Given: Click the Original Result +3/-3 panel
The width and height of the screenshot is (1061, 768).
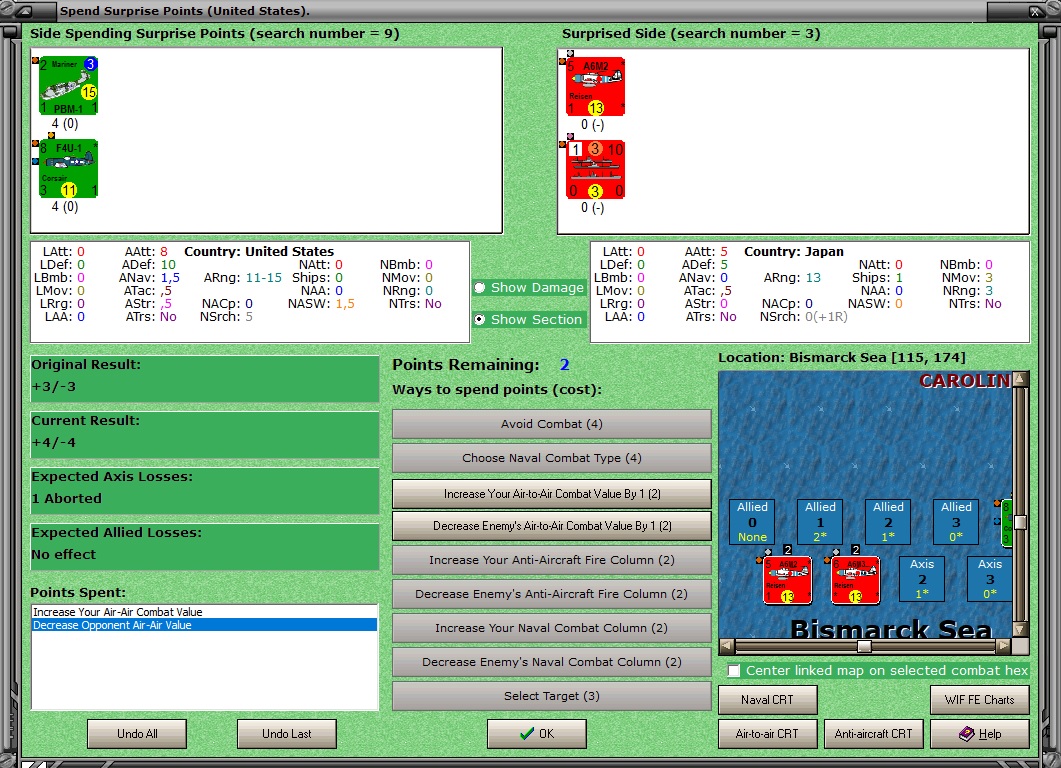Looking at the screenshot, I should coord(204,379).
